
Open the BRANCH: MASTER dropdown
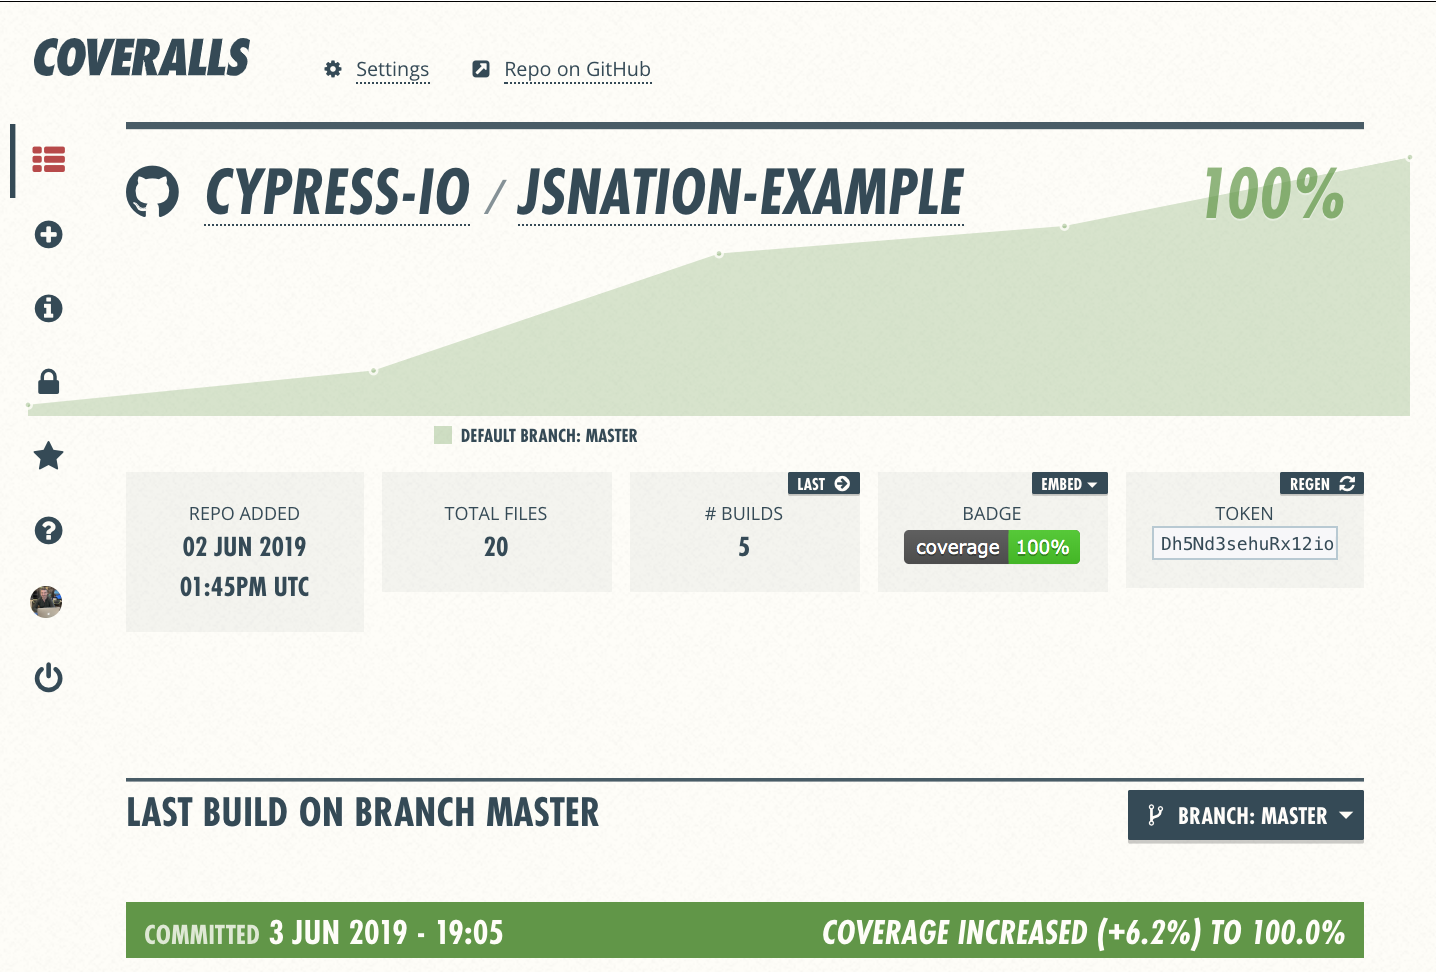[1245, 816]
